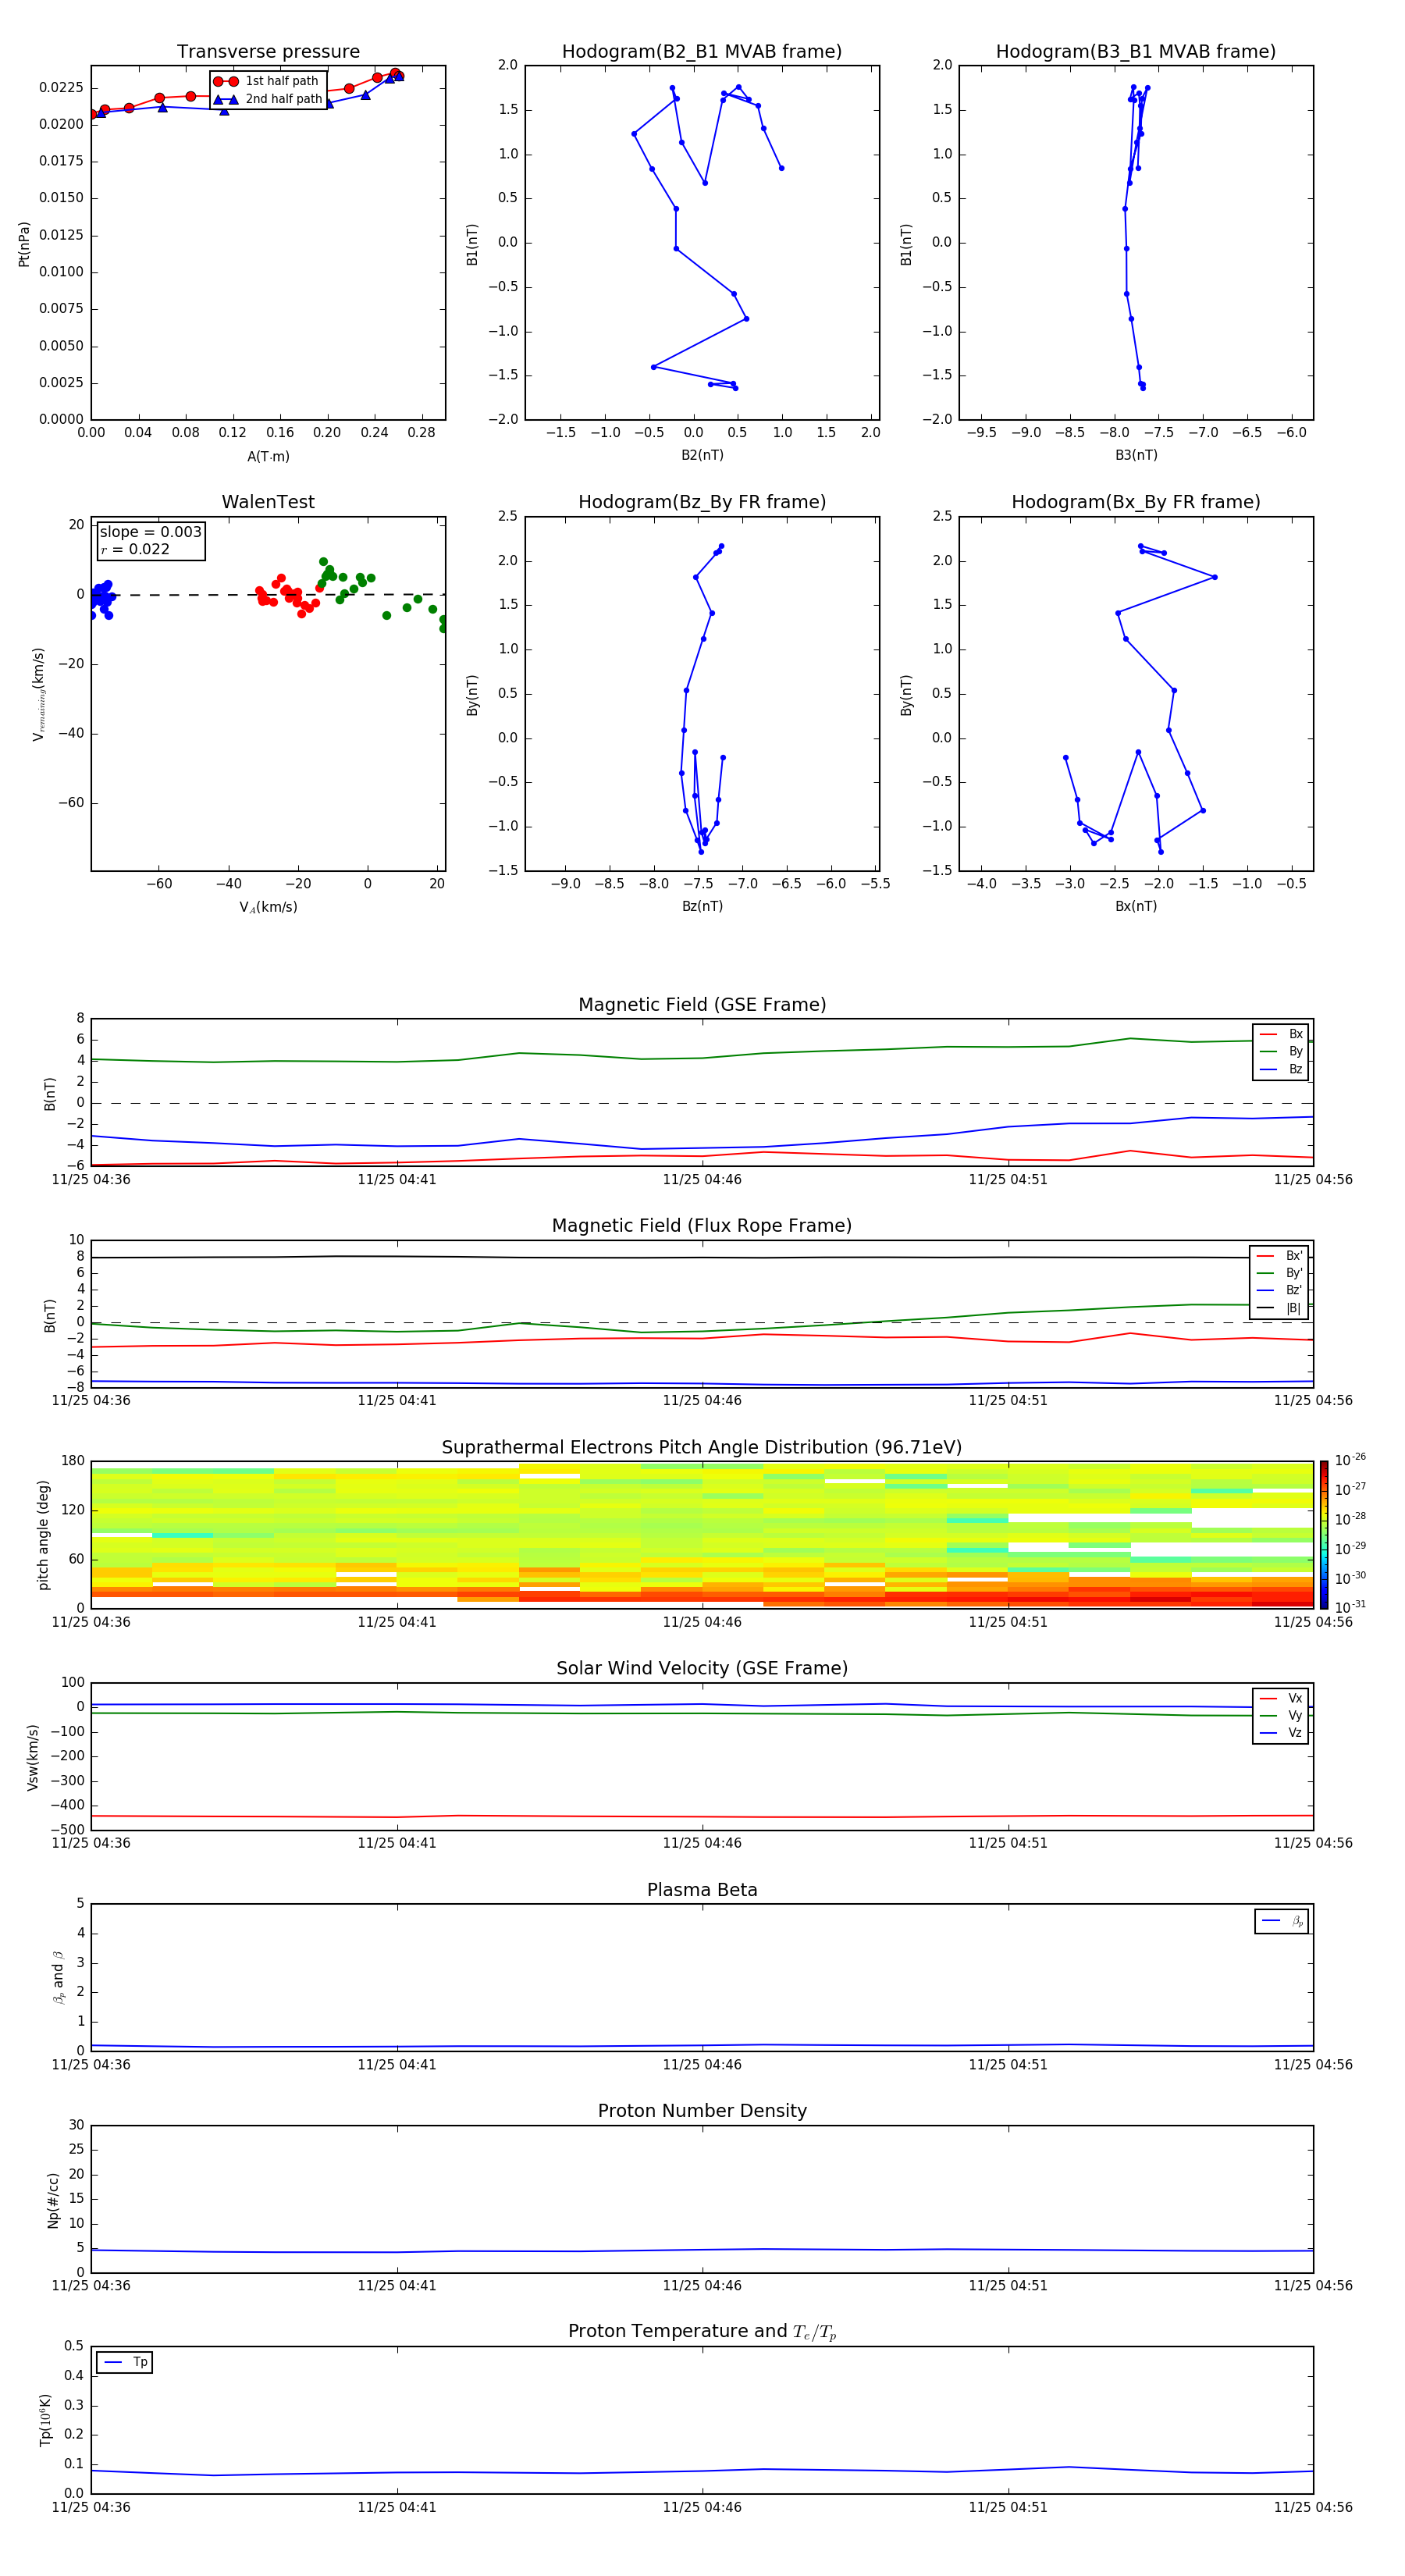The width and height of the screenshot is (1405, 2576).
Task: Click 'Vsw(km/s)' y-axis label
Action: click(x=33, y=1757)
